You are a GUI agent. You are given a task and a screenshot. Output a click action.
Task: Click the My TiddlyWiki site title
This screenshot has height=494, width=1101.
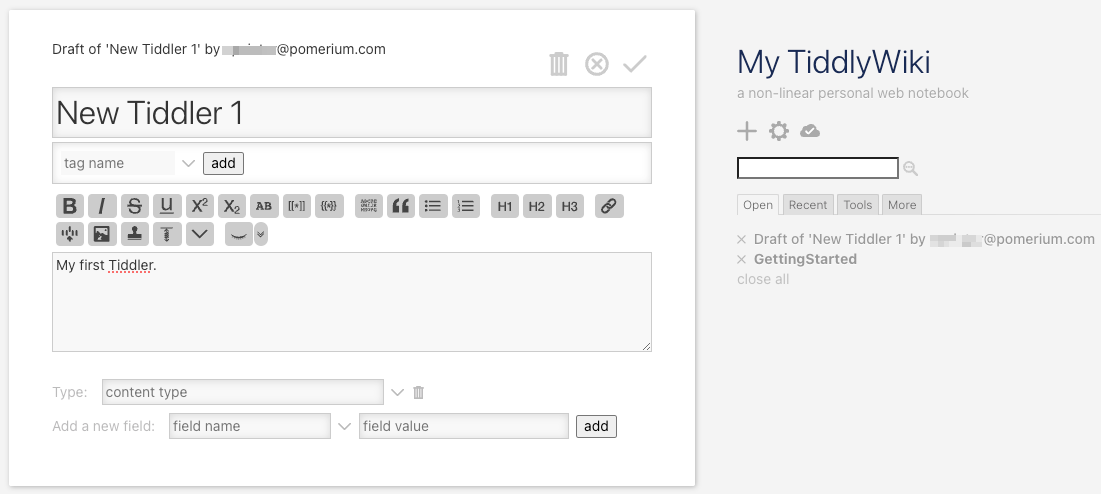point(833,62)
